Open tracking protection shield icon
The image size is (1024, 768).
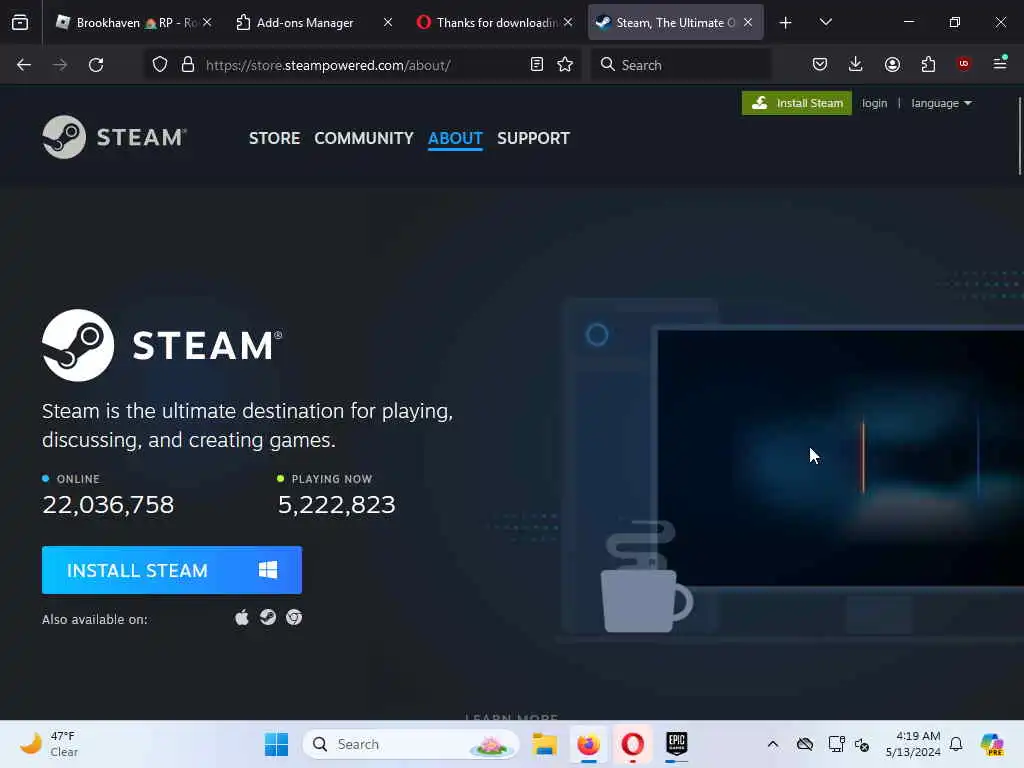(160, 65)
